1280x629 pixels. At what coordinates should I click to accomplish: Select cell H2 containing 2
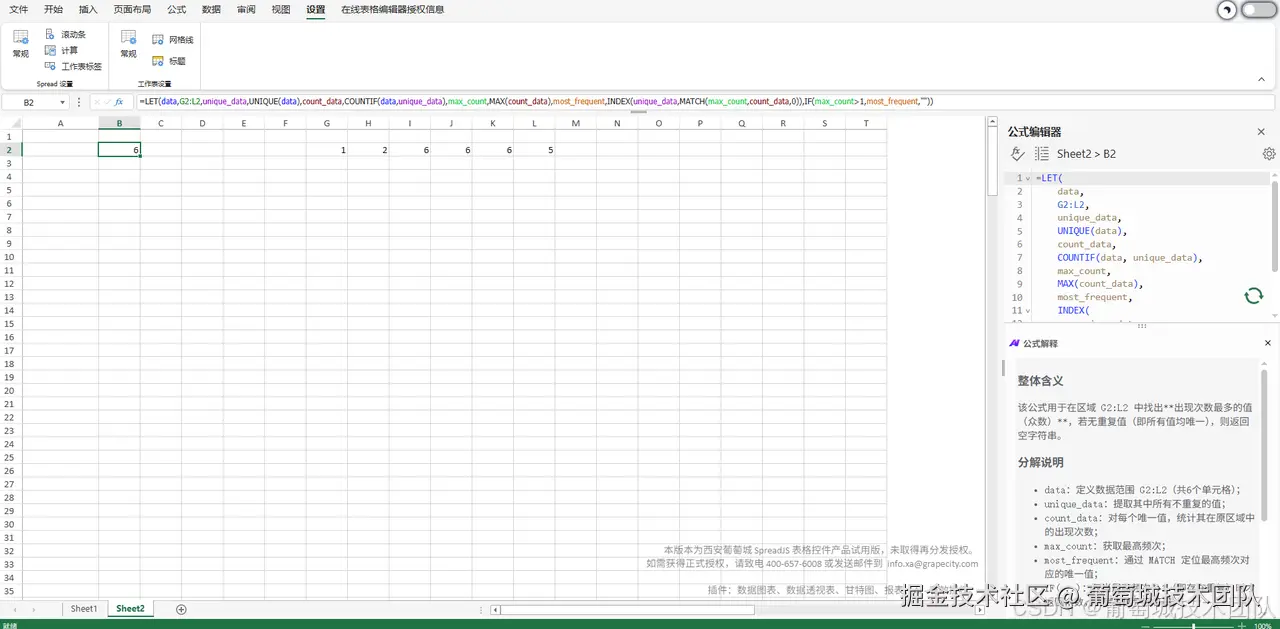pyautogui.click(x=368, y=150)
